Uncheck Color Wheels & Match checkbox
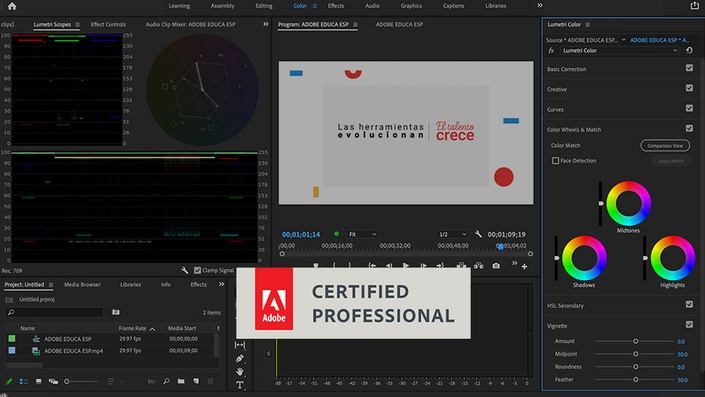705x397 pixels. 689,128
